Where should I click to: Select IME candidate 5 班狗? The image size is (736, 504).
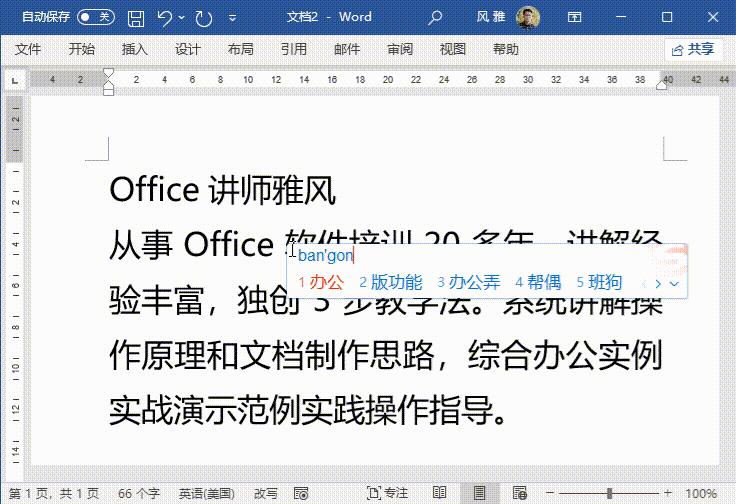[x=599, y=283]
